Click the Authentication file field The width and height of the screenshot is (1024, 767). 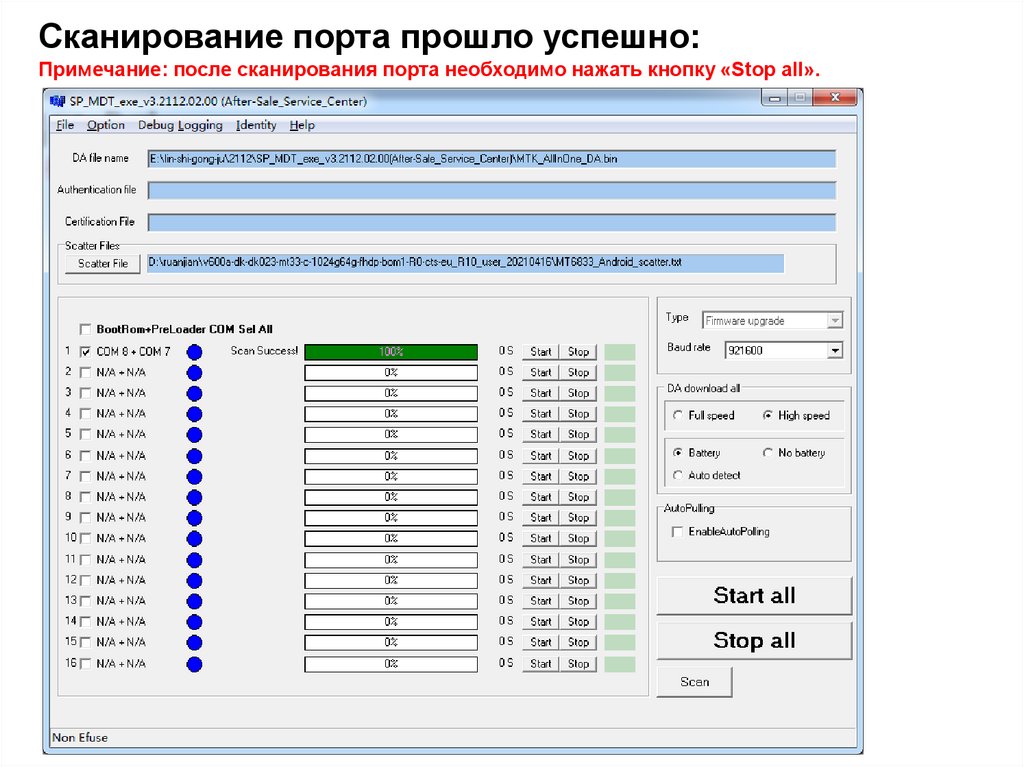492,191
